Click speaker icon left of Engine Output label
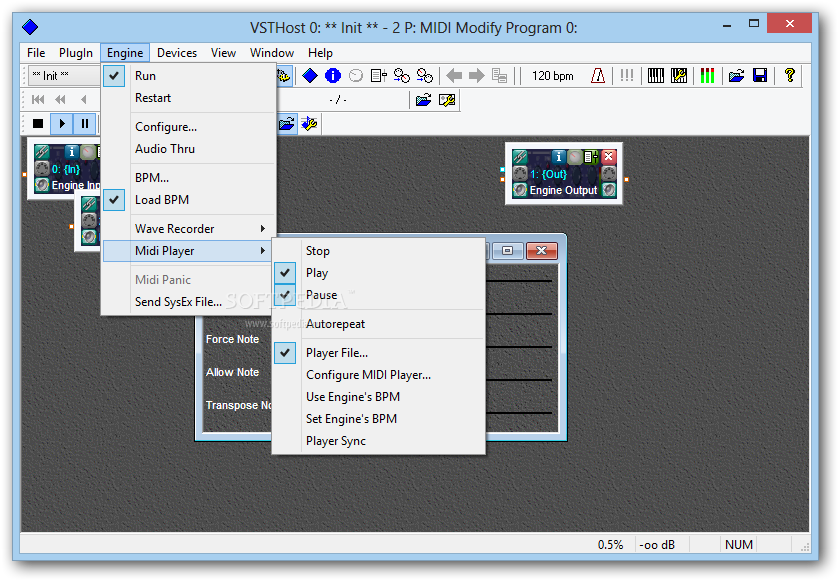Screen dimensions: 839x581 (520, 190)
